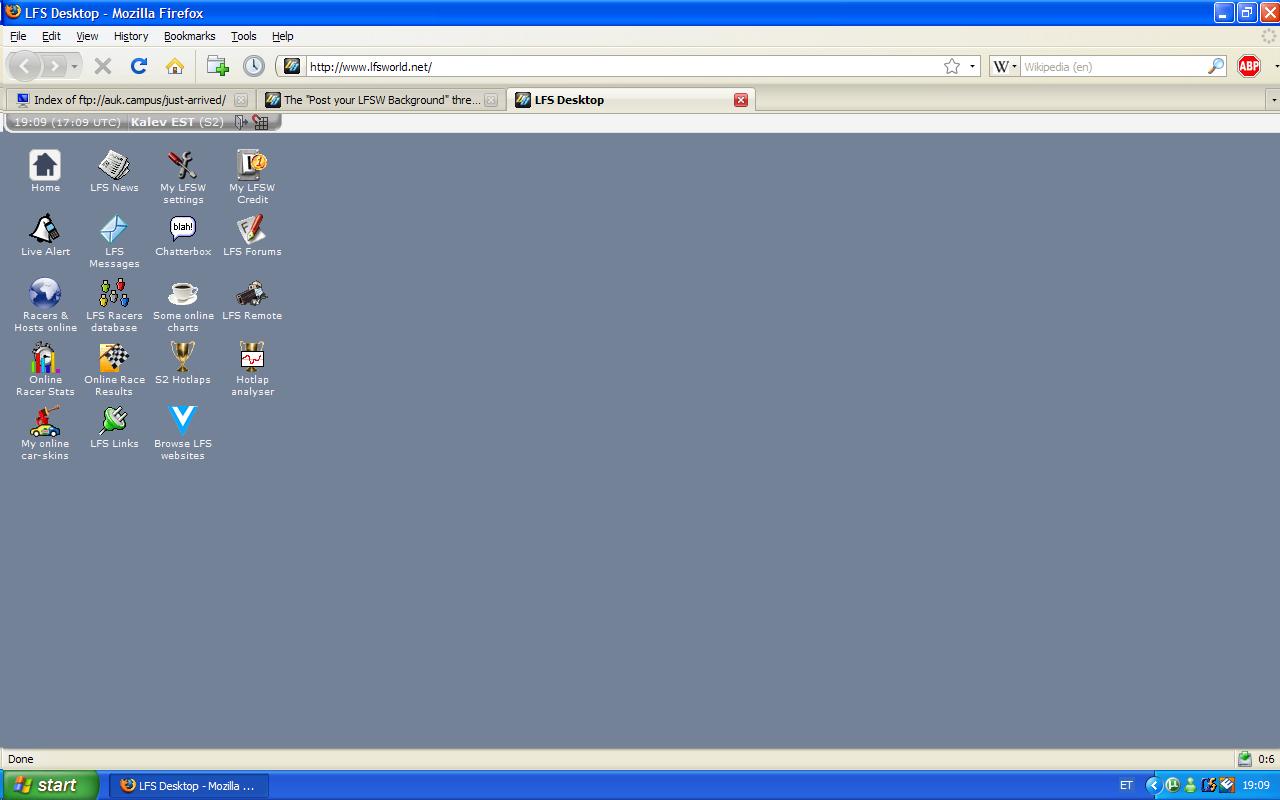This screenshot has height=800, width=1280.
Task: Launch the LFS Remote icon
Action: click(252, 293)
